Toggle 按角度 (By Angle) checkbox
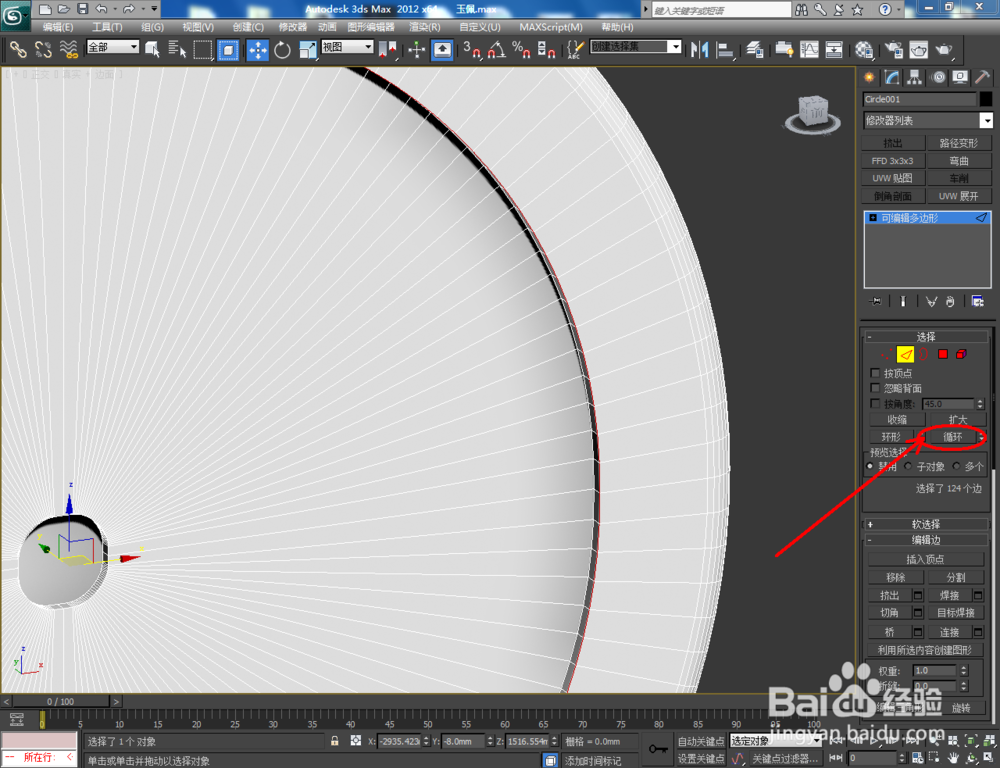This screenshot has width=1000, height=768. coord(875,404)
